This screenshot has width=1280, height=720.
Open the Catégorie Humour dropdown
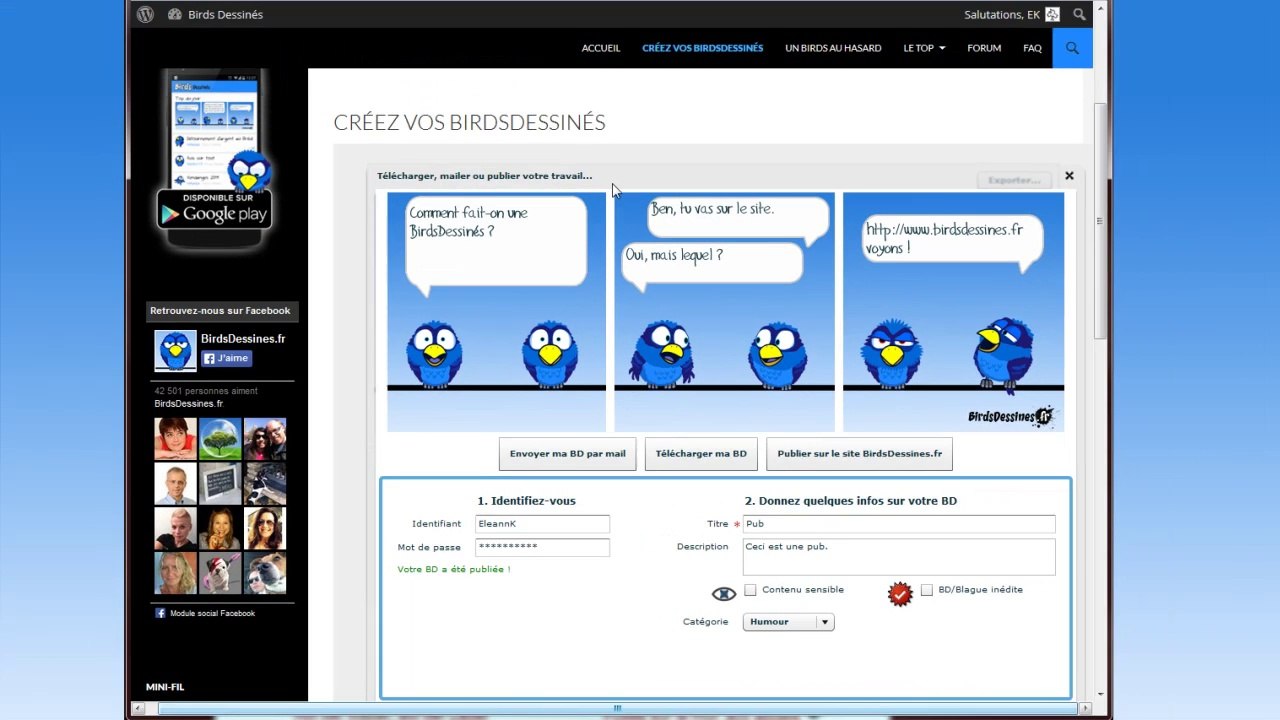(788, 622)
